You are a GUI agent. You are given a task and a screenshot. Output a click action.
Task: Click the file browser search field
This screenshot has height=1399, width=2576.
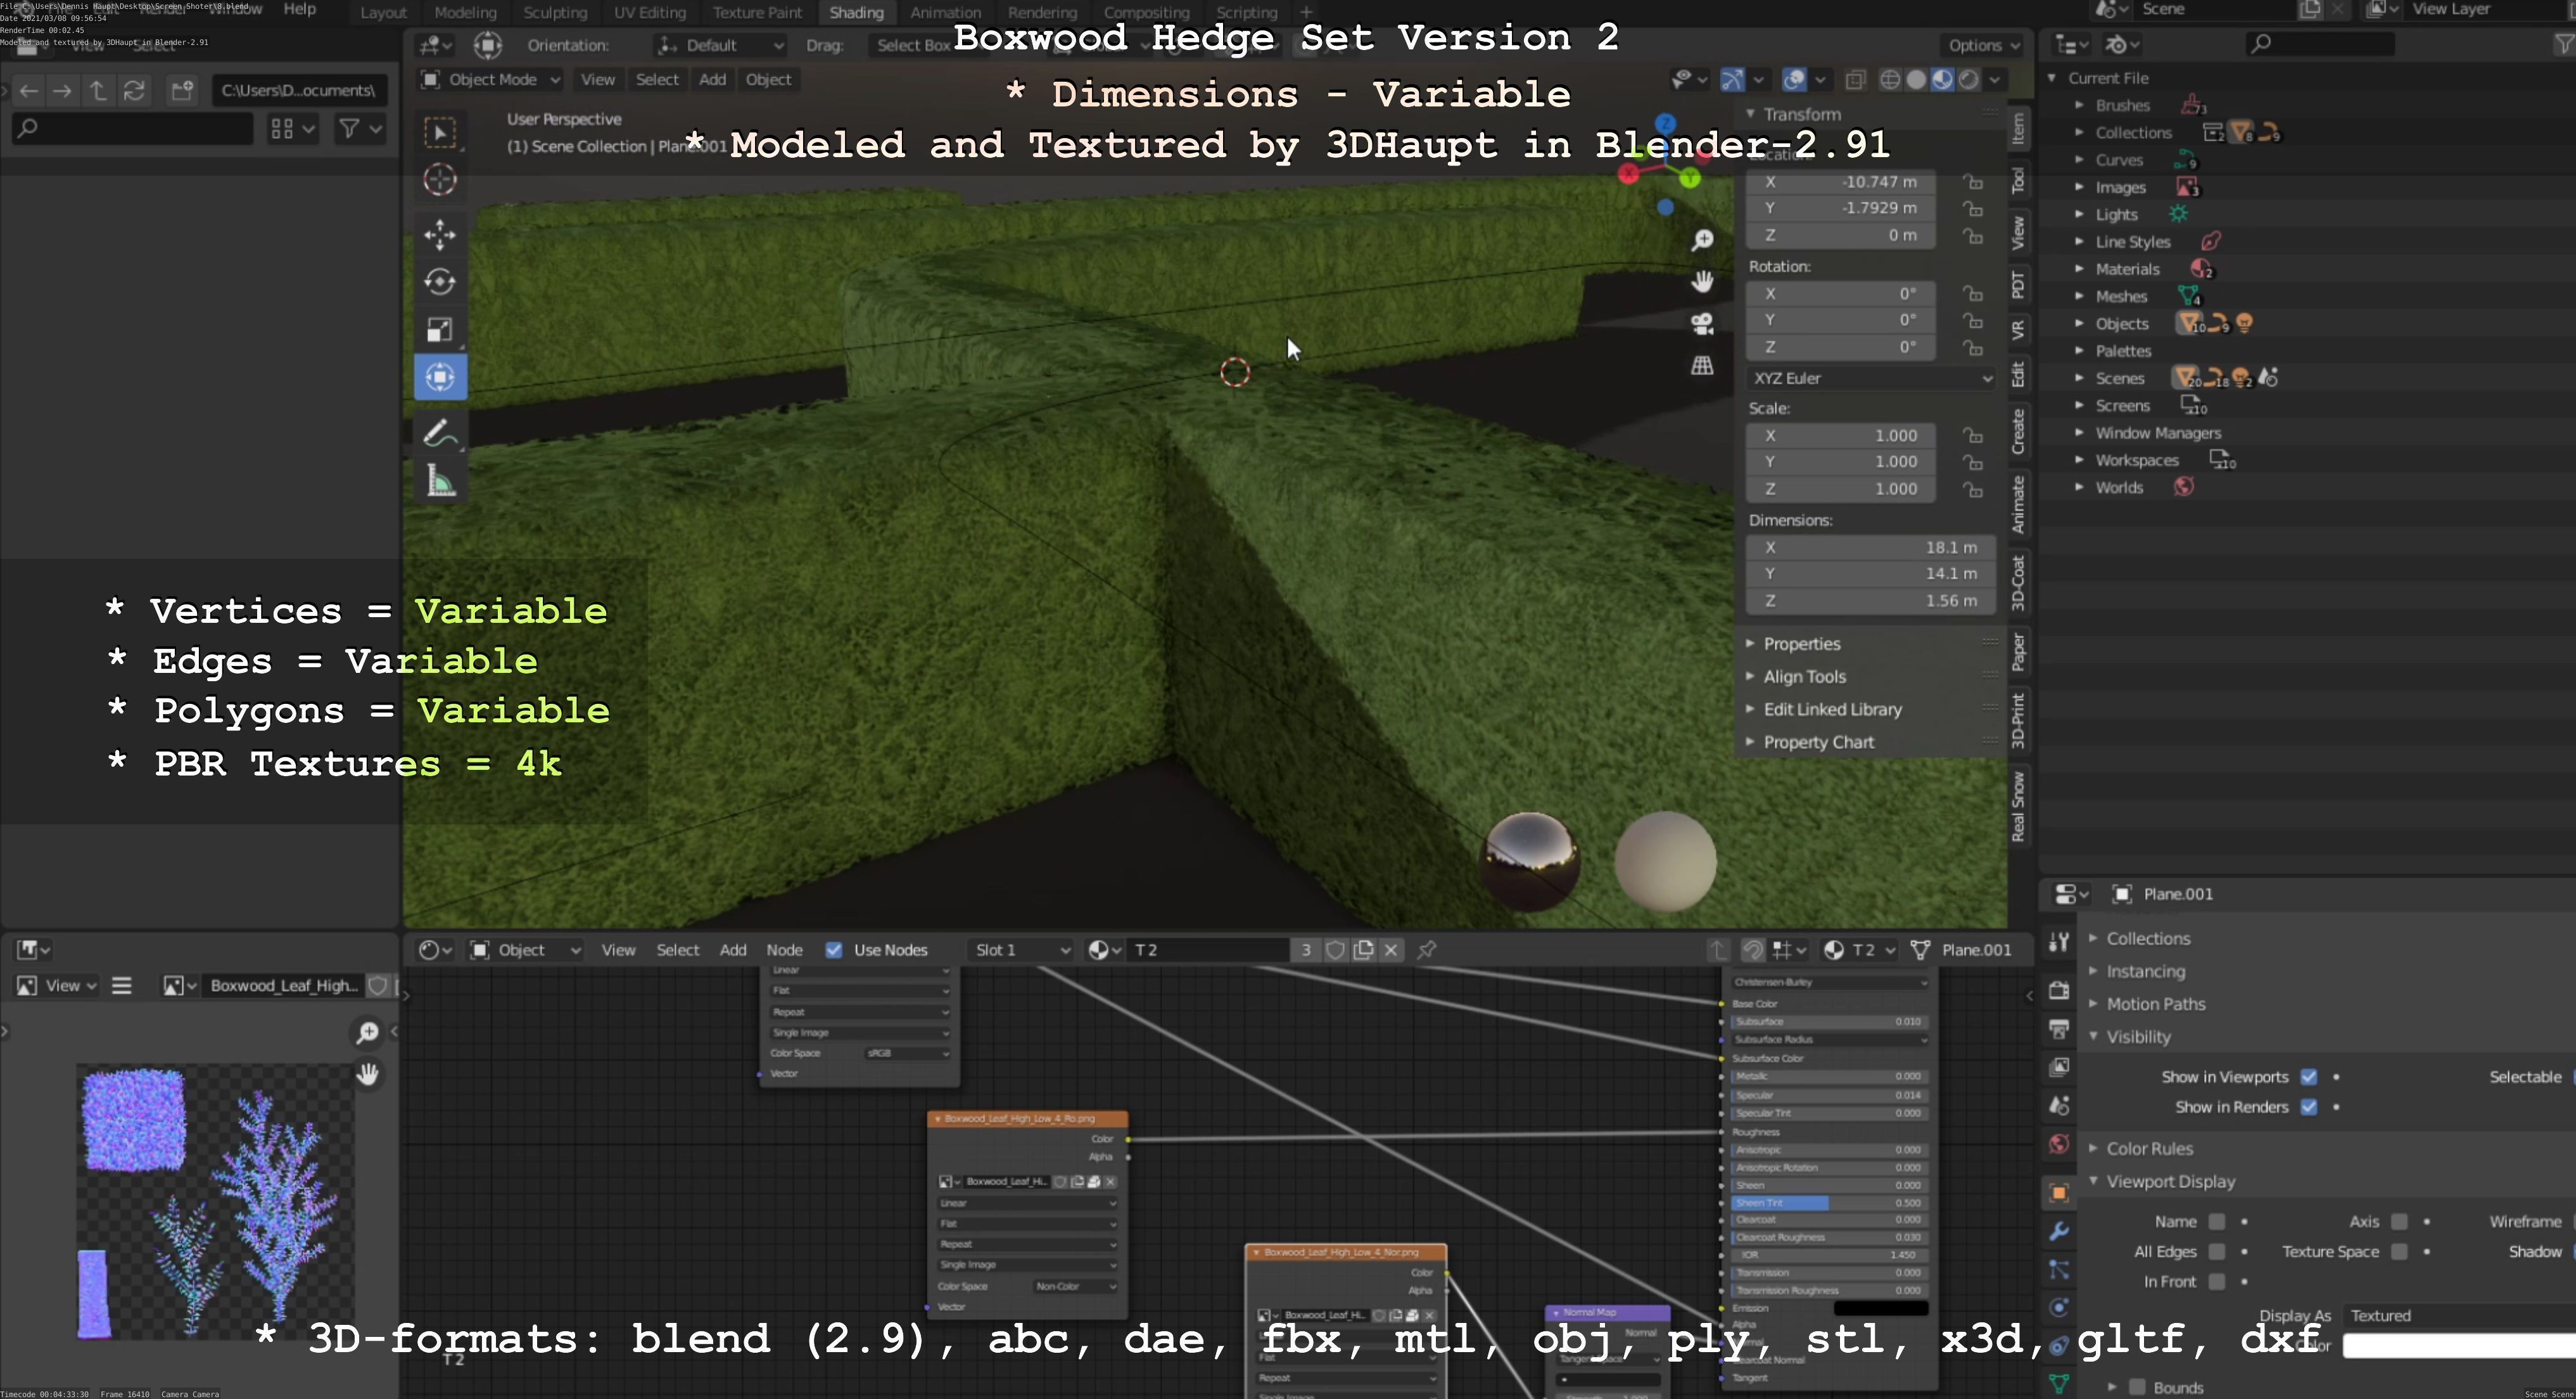[132, 129]
